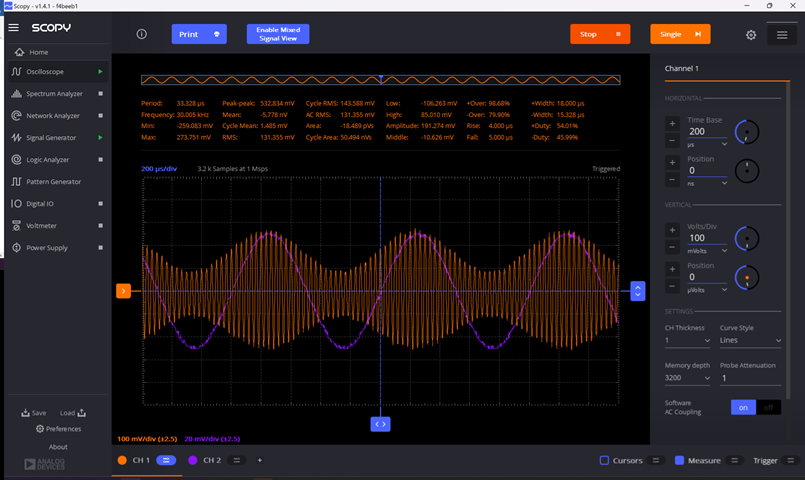Select channel CH 2
The width and height of the screenshot is (805, 480).
pyautogui.click(x=205, y=460)
